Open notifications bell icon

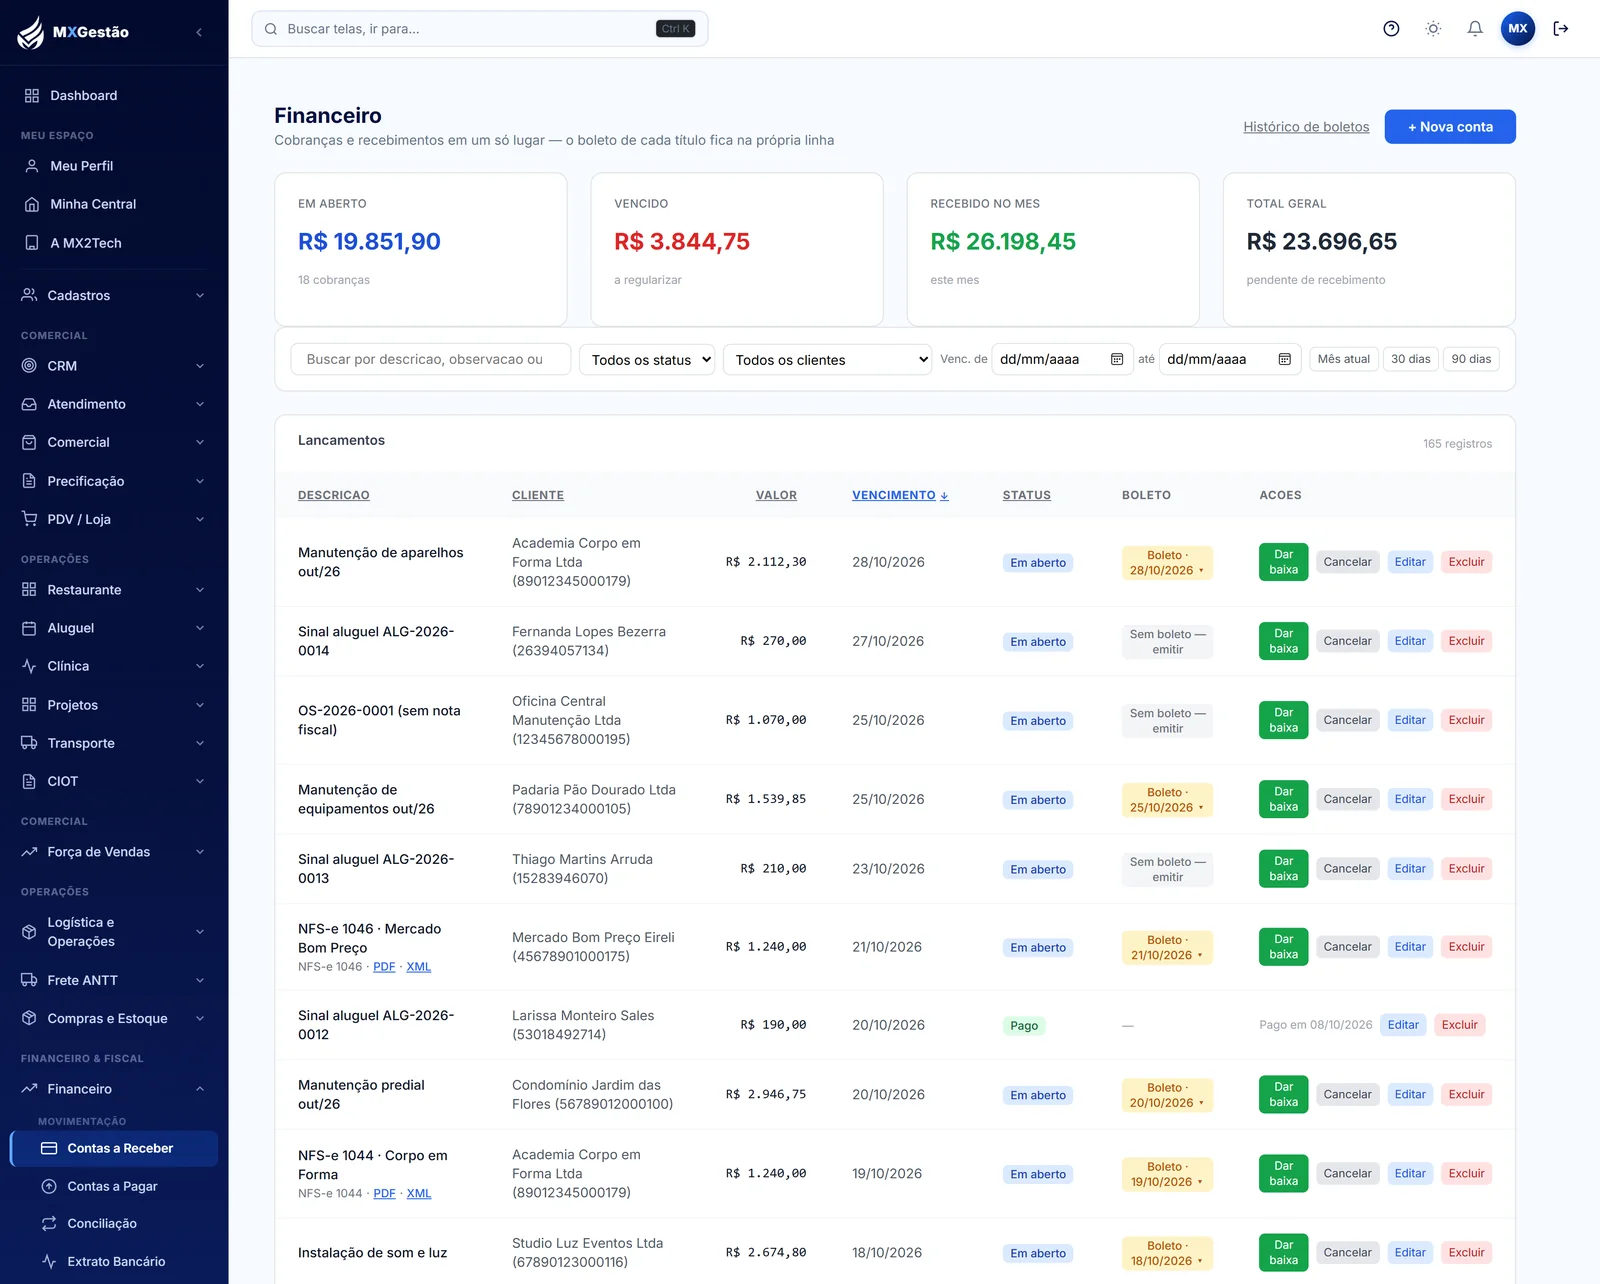coord(1475,29)
